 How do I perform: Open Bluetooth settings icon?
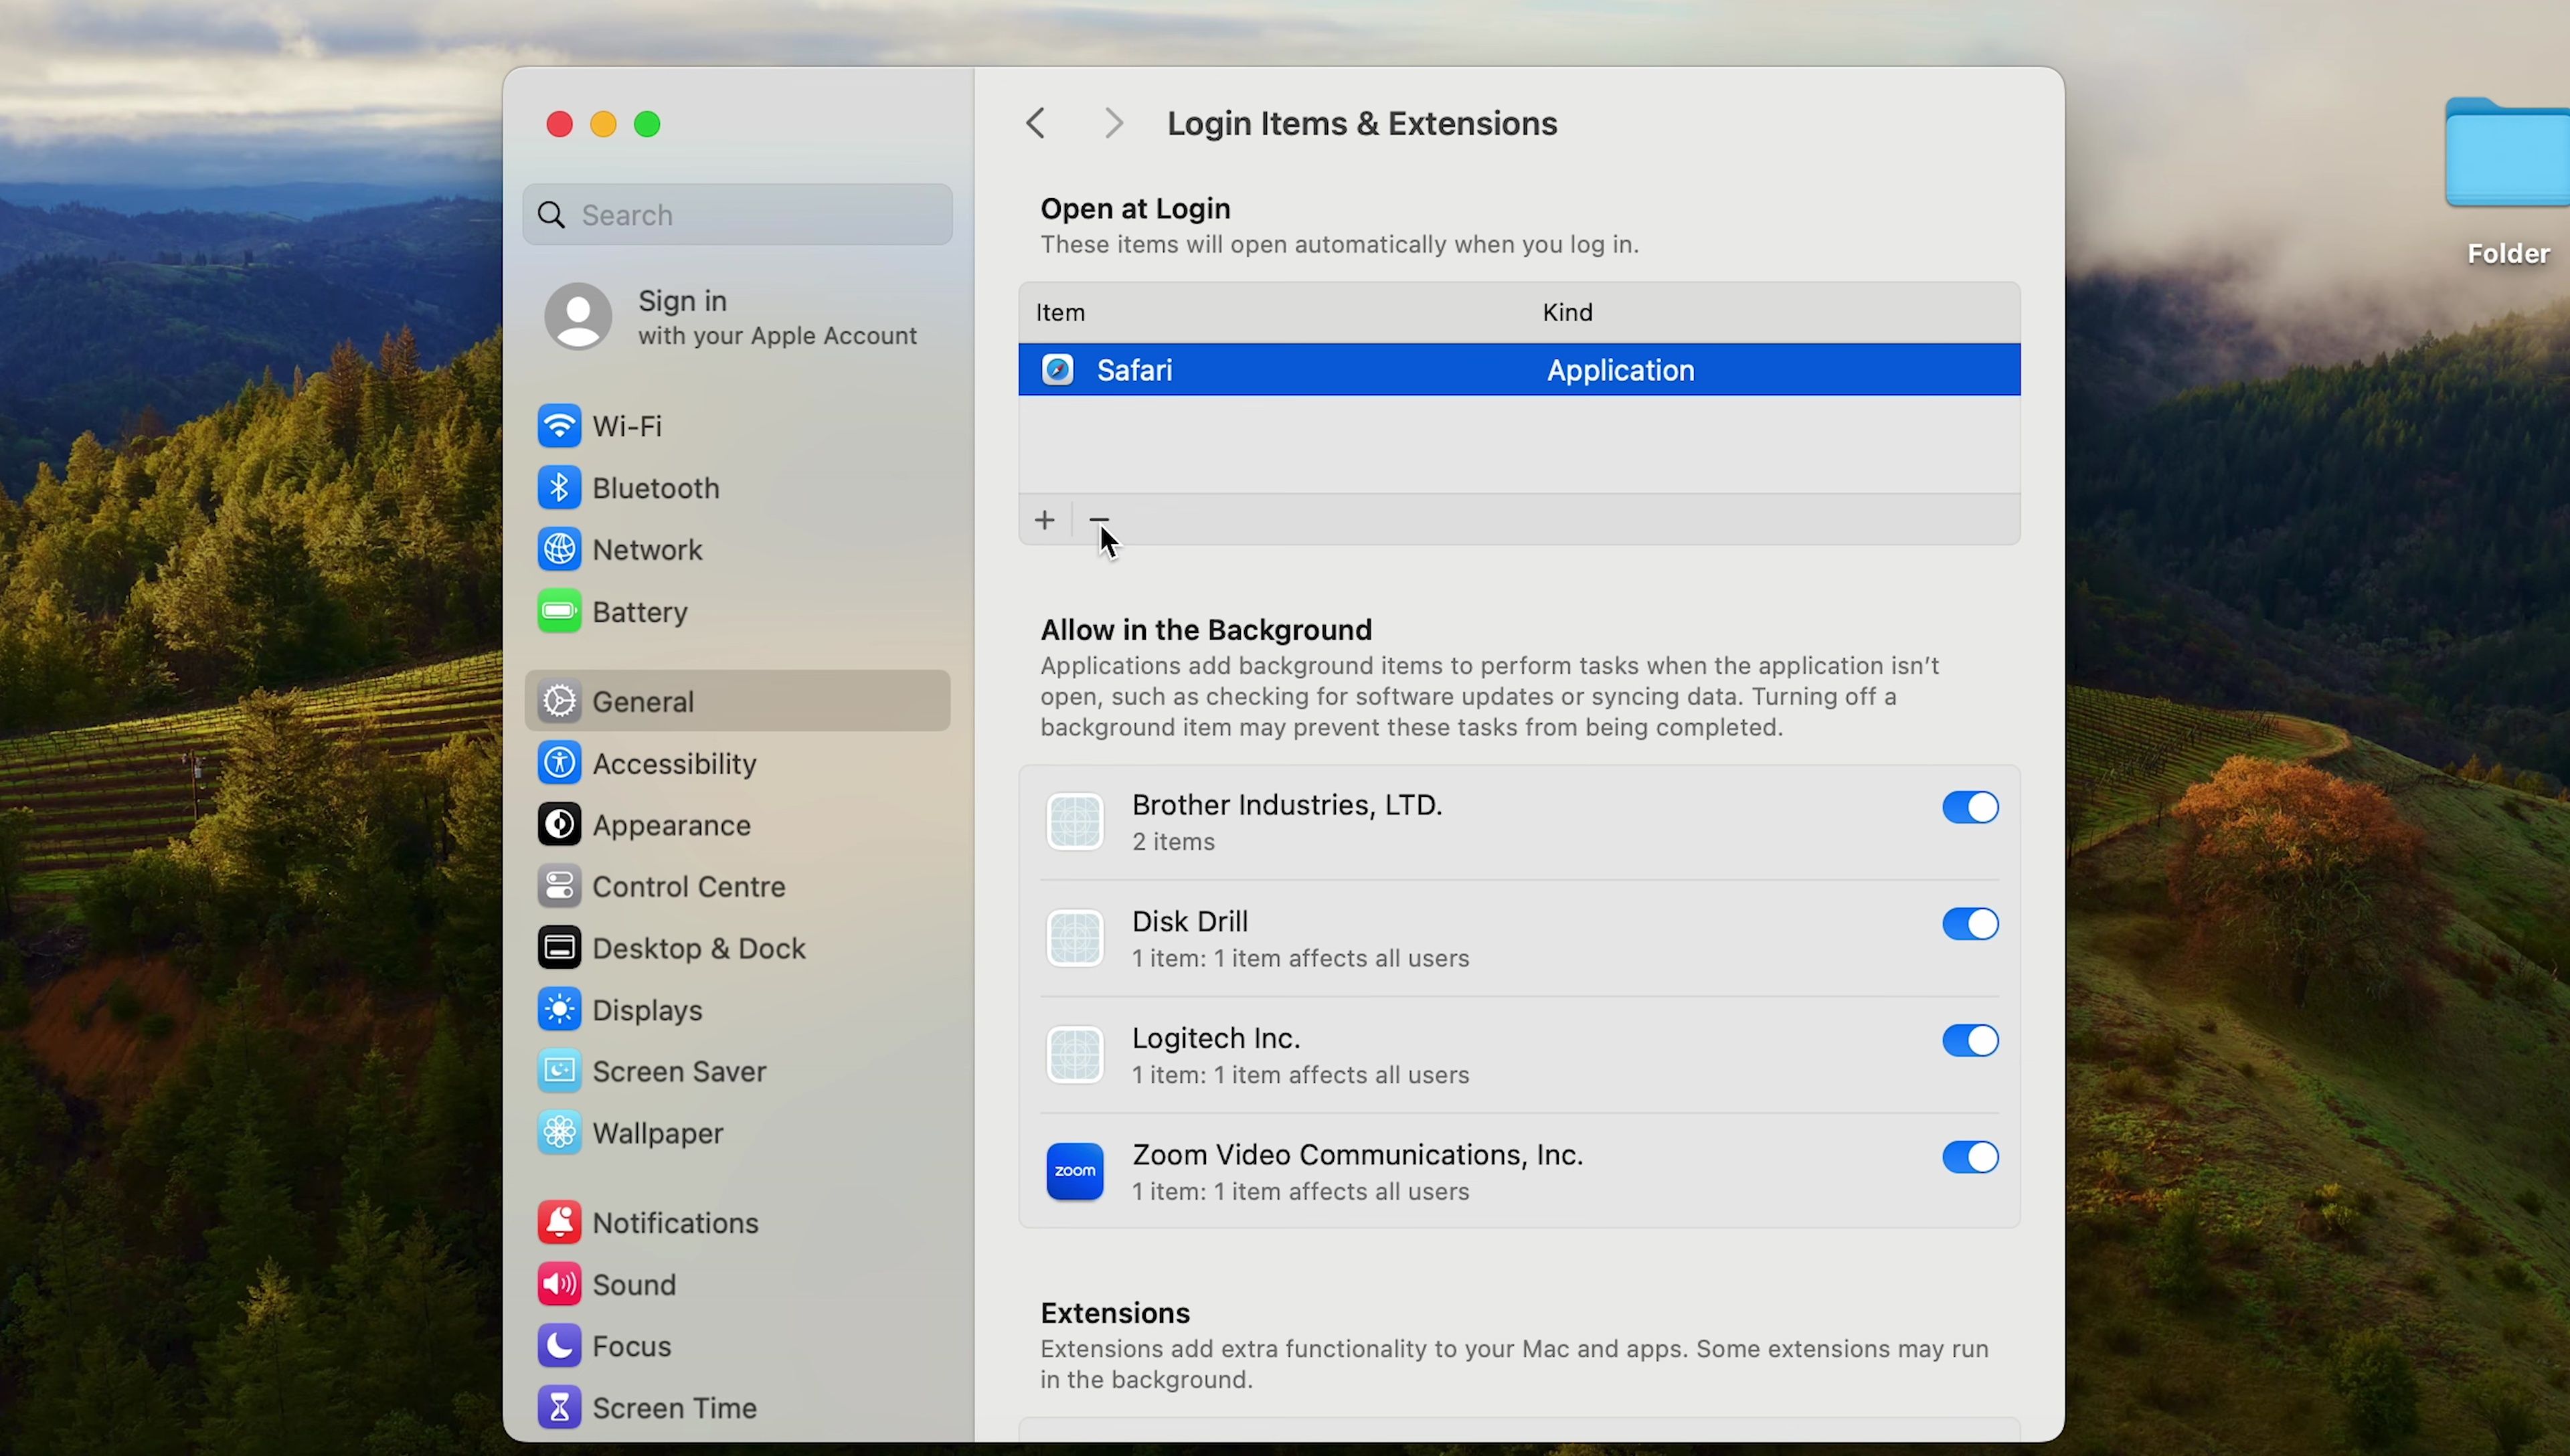tap(559, 488)
